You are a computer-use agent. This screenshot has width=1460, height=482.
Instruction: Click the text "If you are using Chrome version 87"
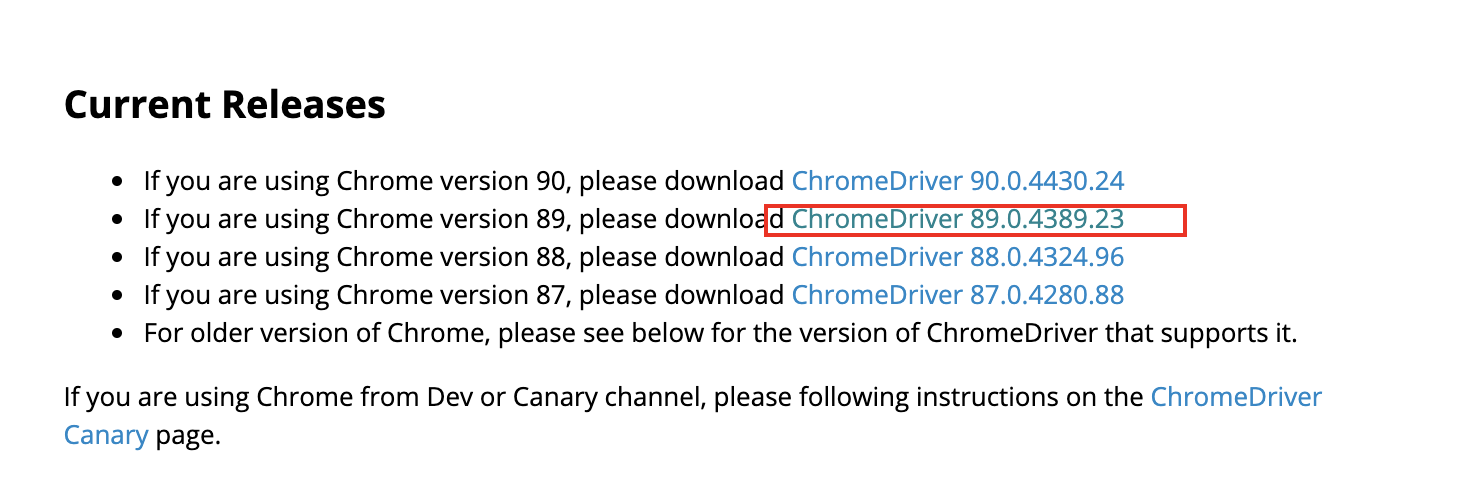[357, 295]
